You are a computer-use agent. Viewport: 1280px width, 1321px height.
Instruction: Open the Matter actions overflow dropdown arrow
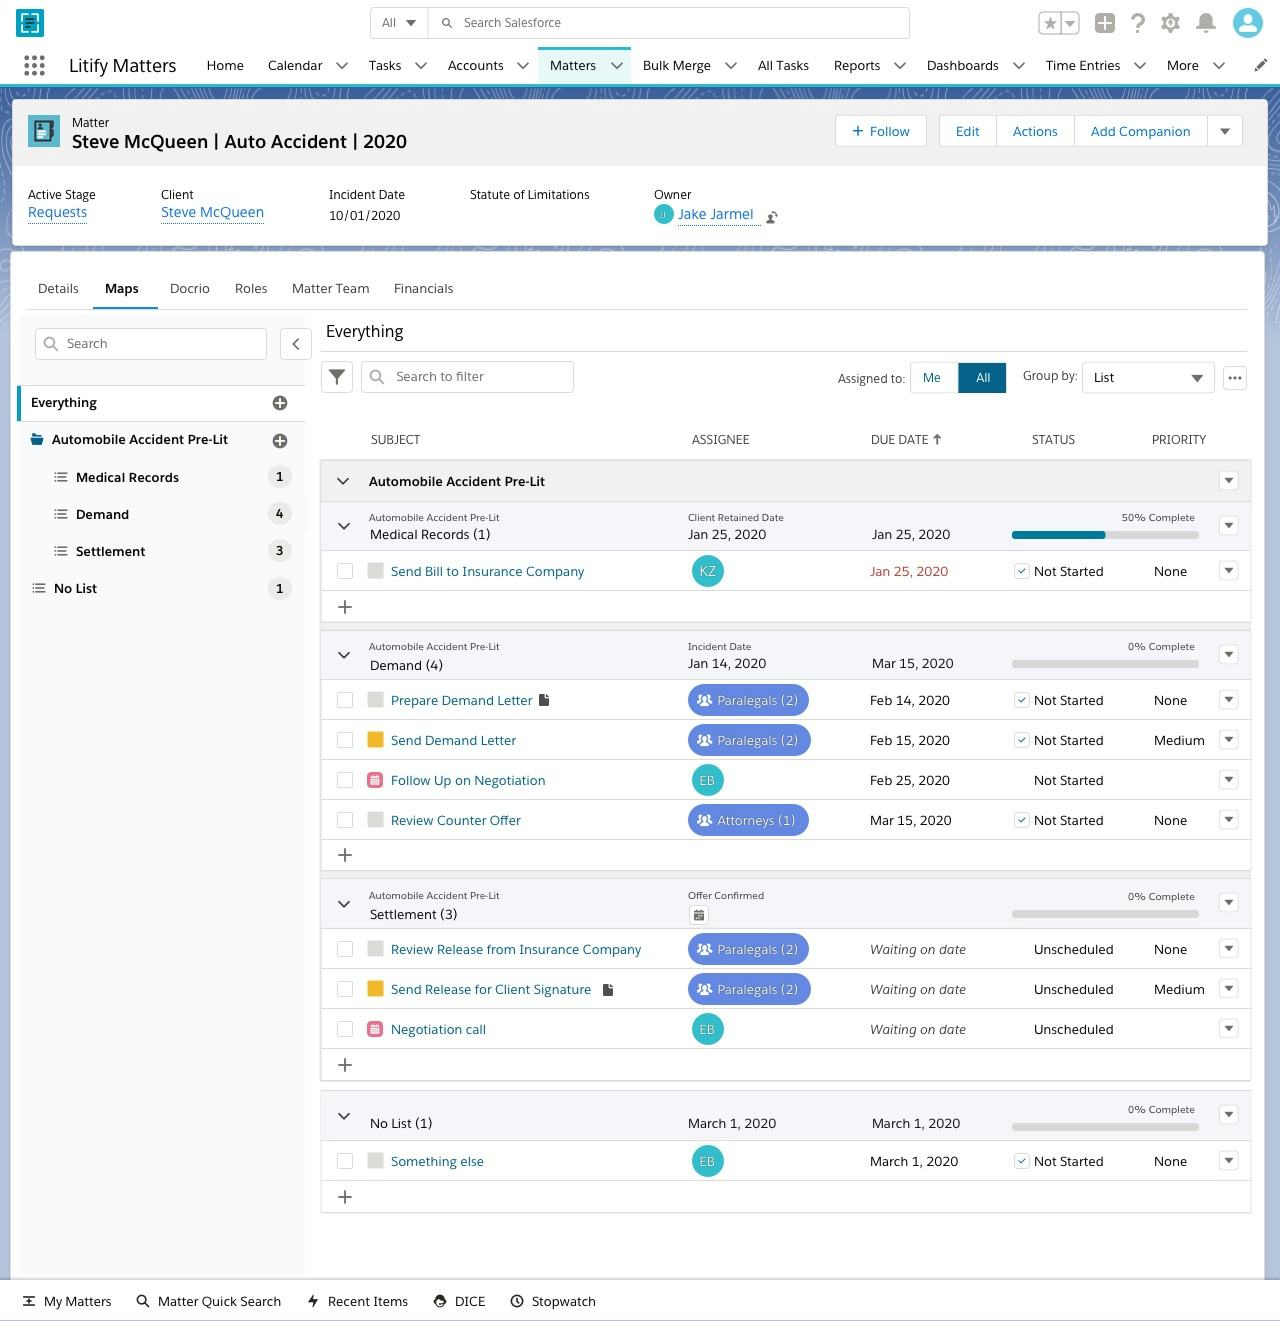coord(1225,131)
